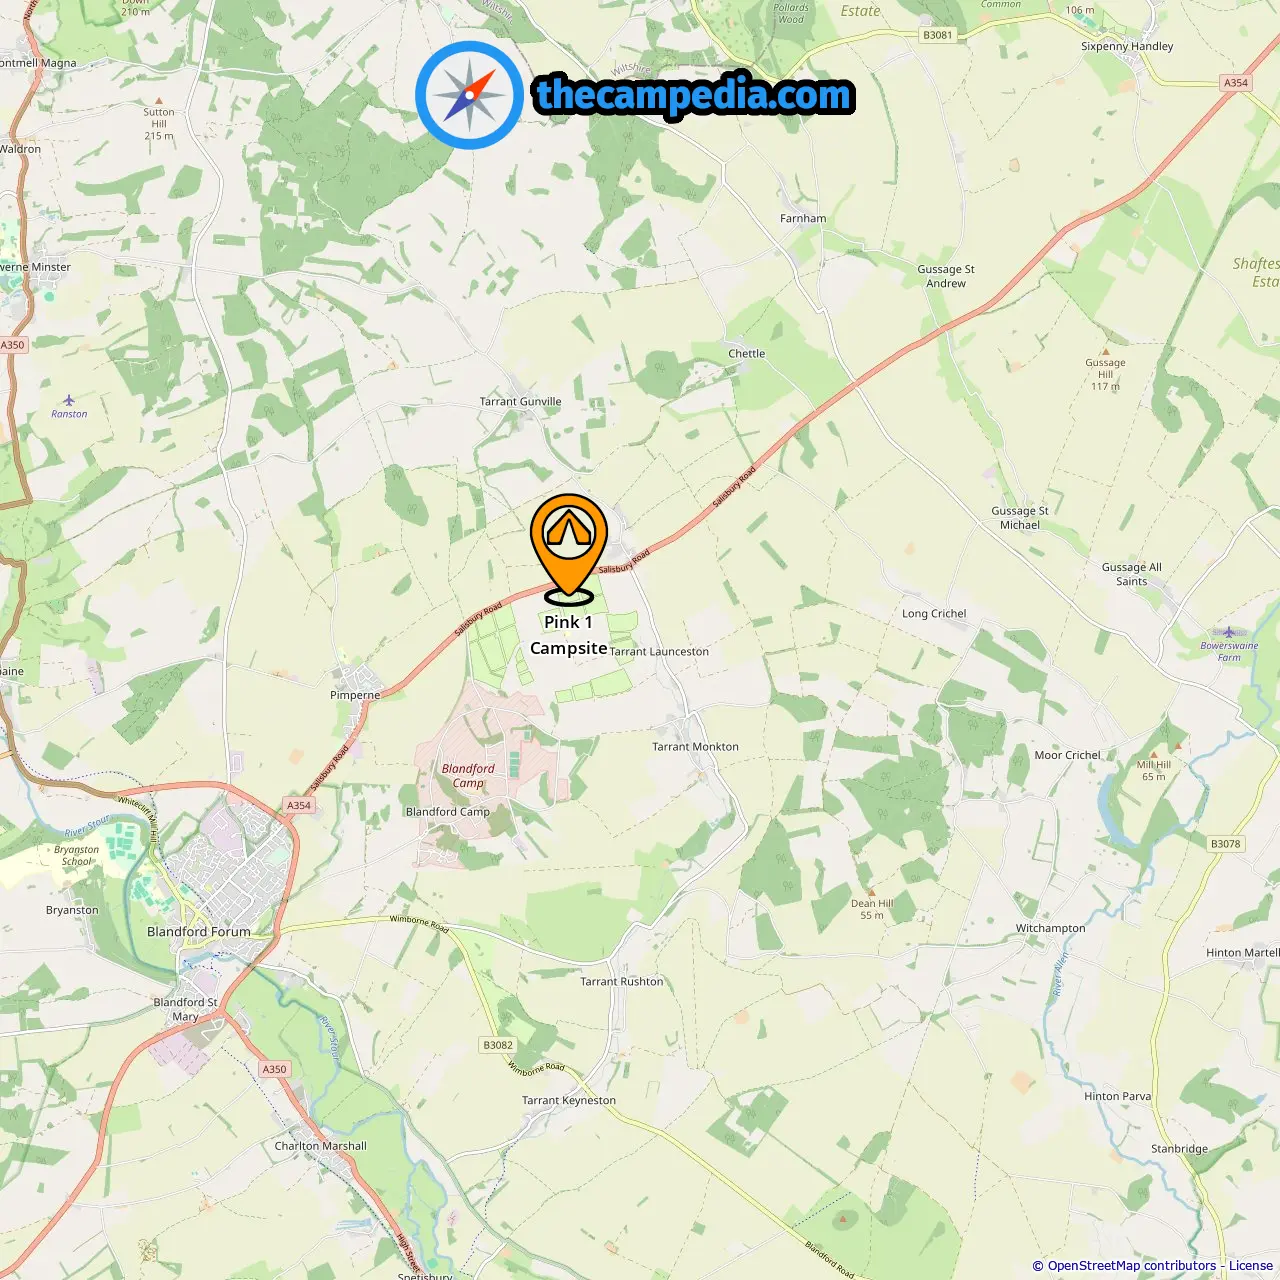Click the orange Pink 1 Campsite tent marker
Screen dimensions: 1280x1280
[569, 549]
